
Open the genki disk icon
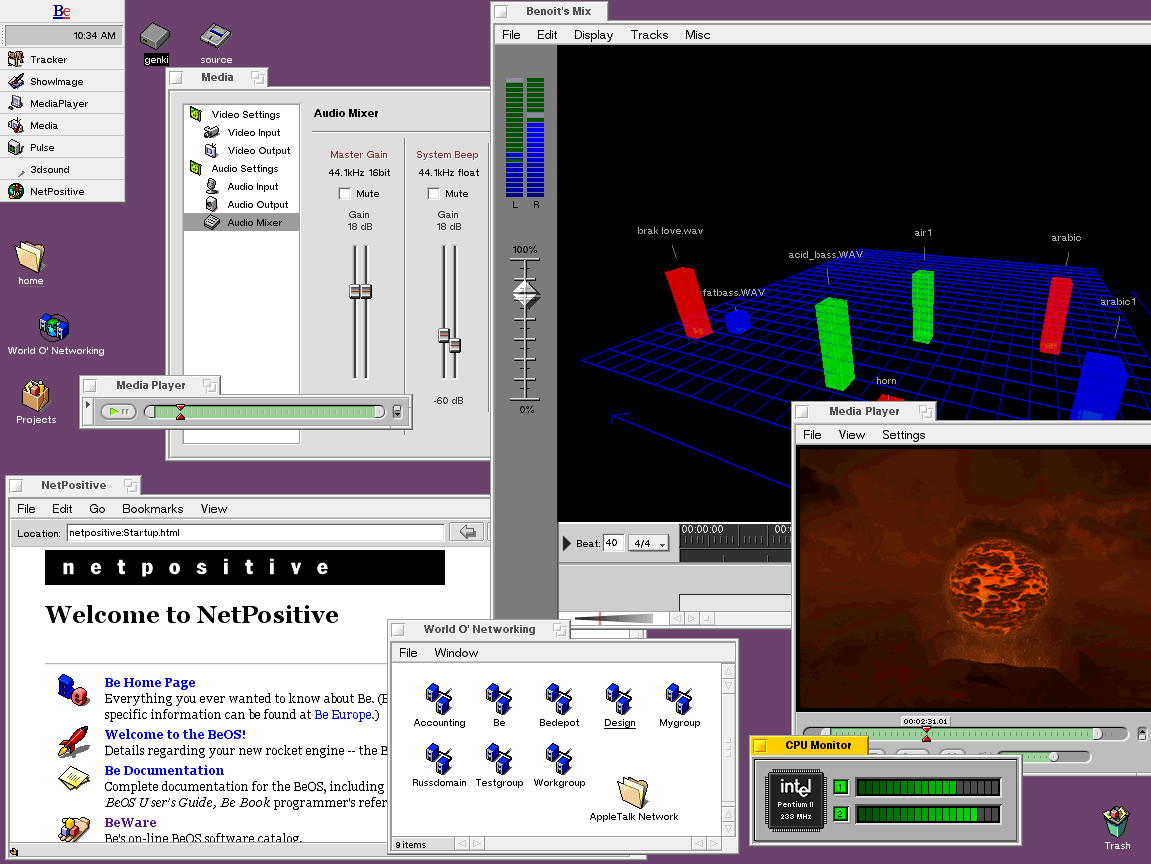[156, 38]
